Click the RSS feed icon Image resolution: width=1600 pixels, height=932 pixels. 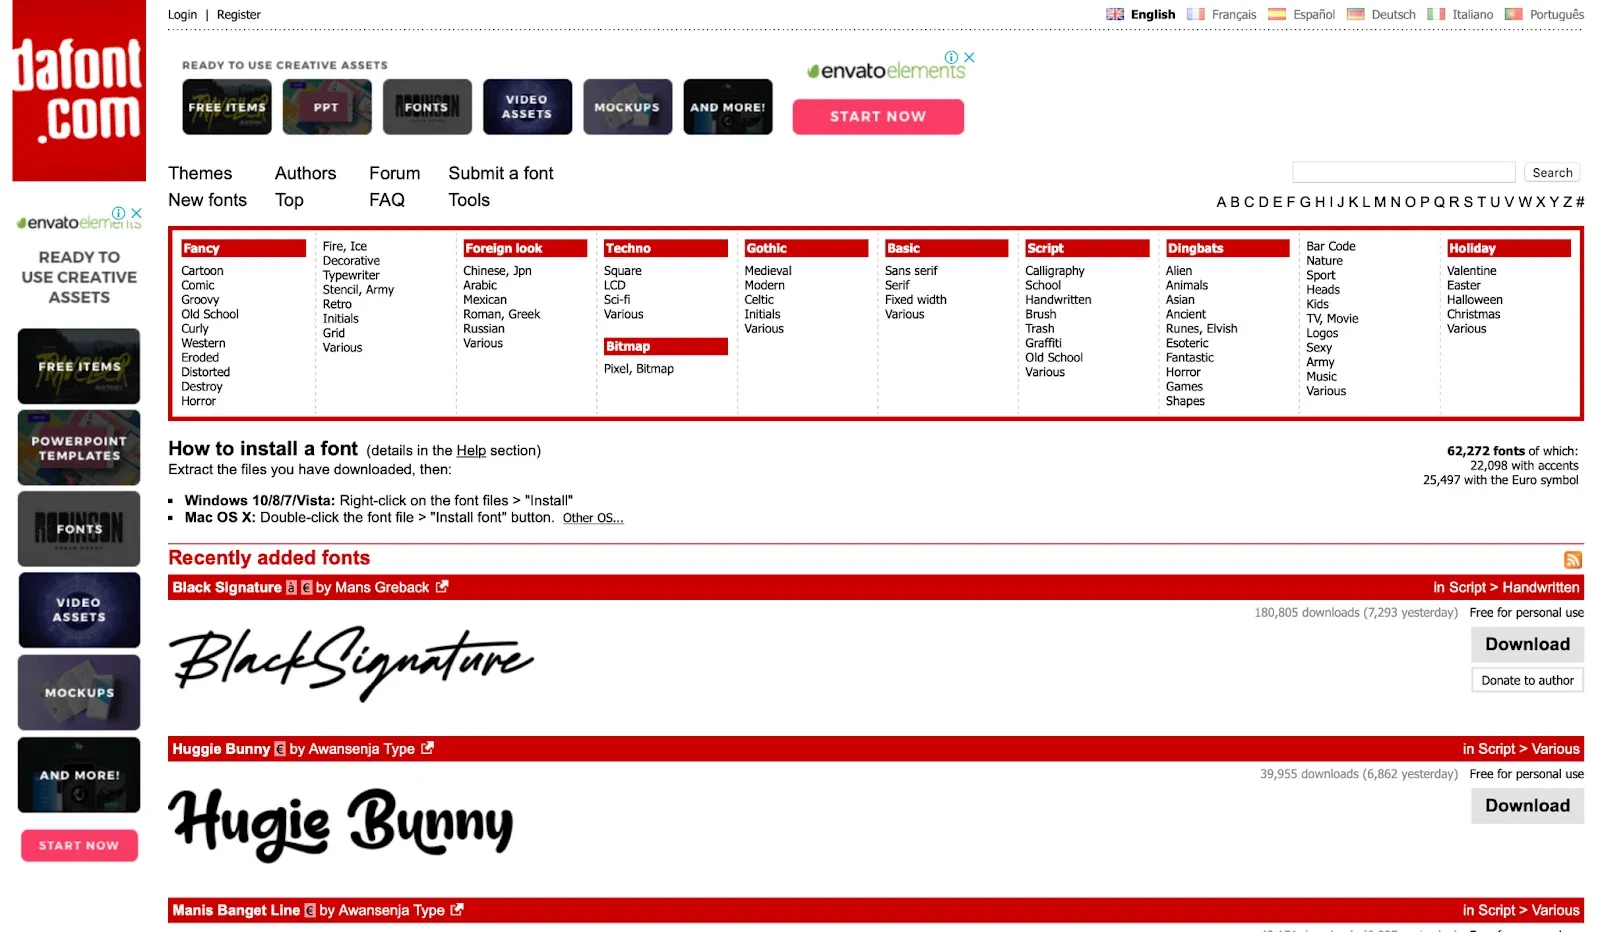1572,560
